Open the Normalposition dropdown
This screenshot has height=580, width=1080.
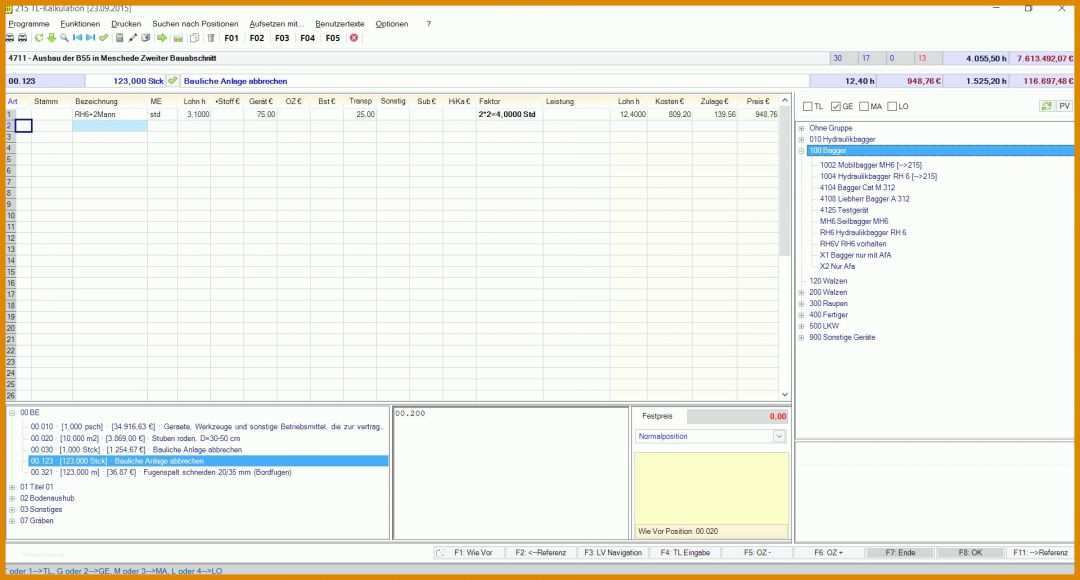click(779, 436)
